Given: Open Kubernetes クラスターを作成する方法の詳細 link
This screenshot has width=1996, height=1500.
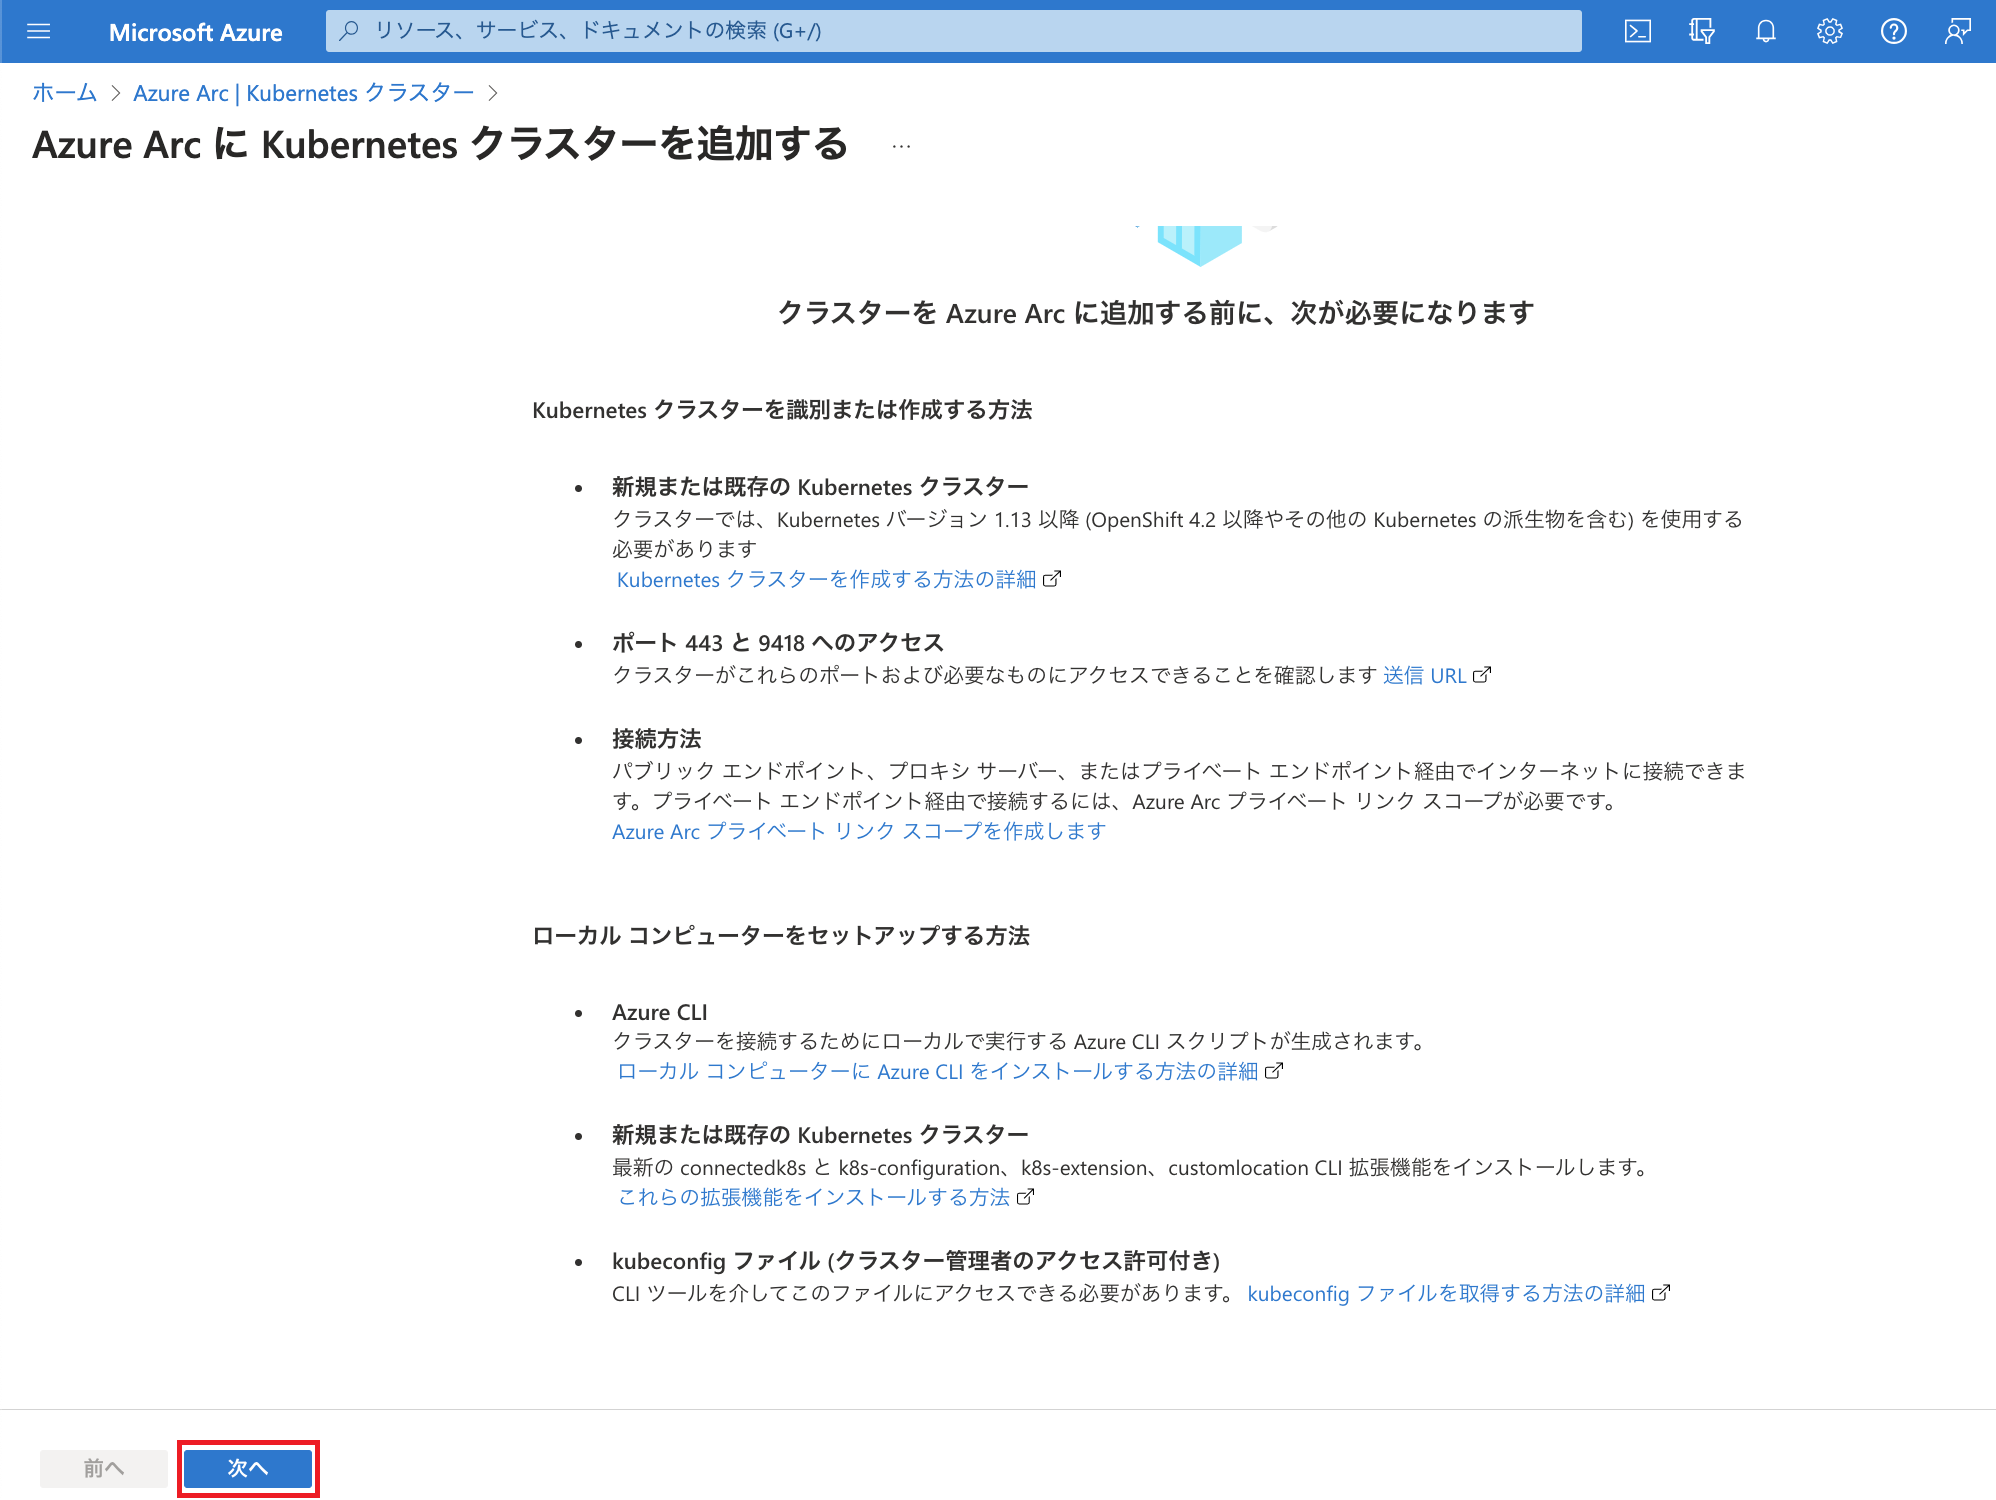Looking at the screenshot, I should 826,579.
